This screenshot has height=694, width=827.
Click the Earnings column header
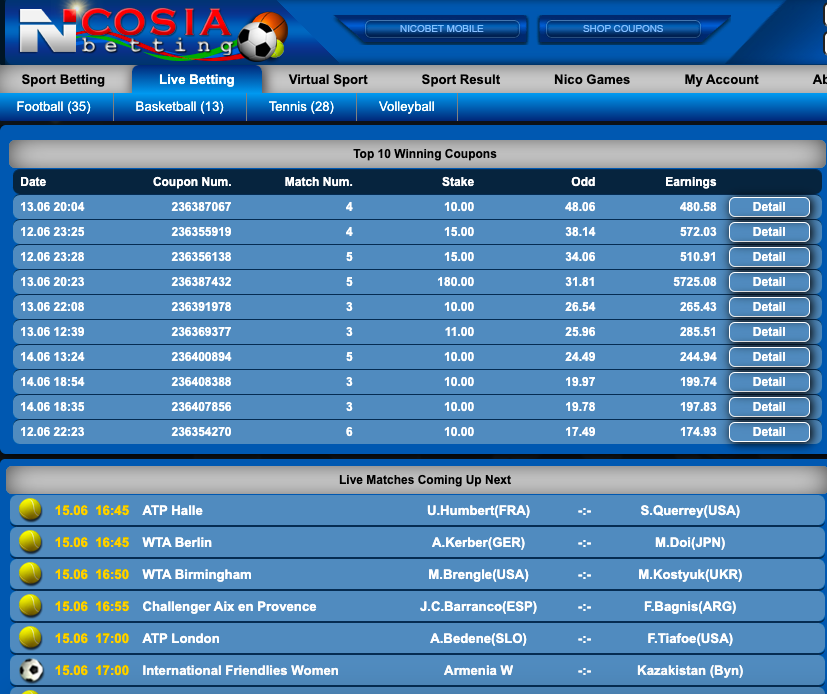pyautogui.click(x=690, y=182)
